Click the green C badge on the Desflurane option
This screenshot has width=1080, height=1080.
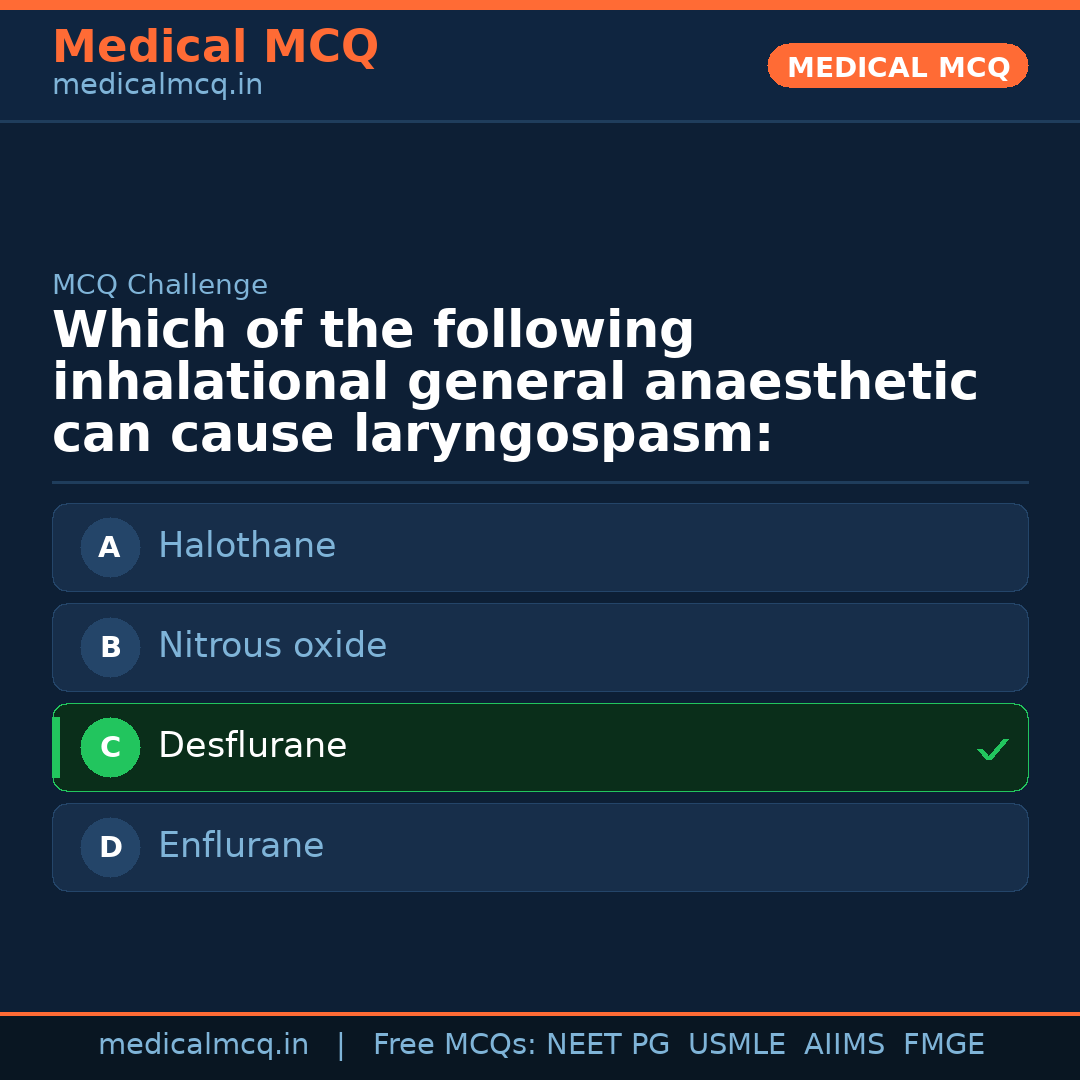tap(110, 747)
